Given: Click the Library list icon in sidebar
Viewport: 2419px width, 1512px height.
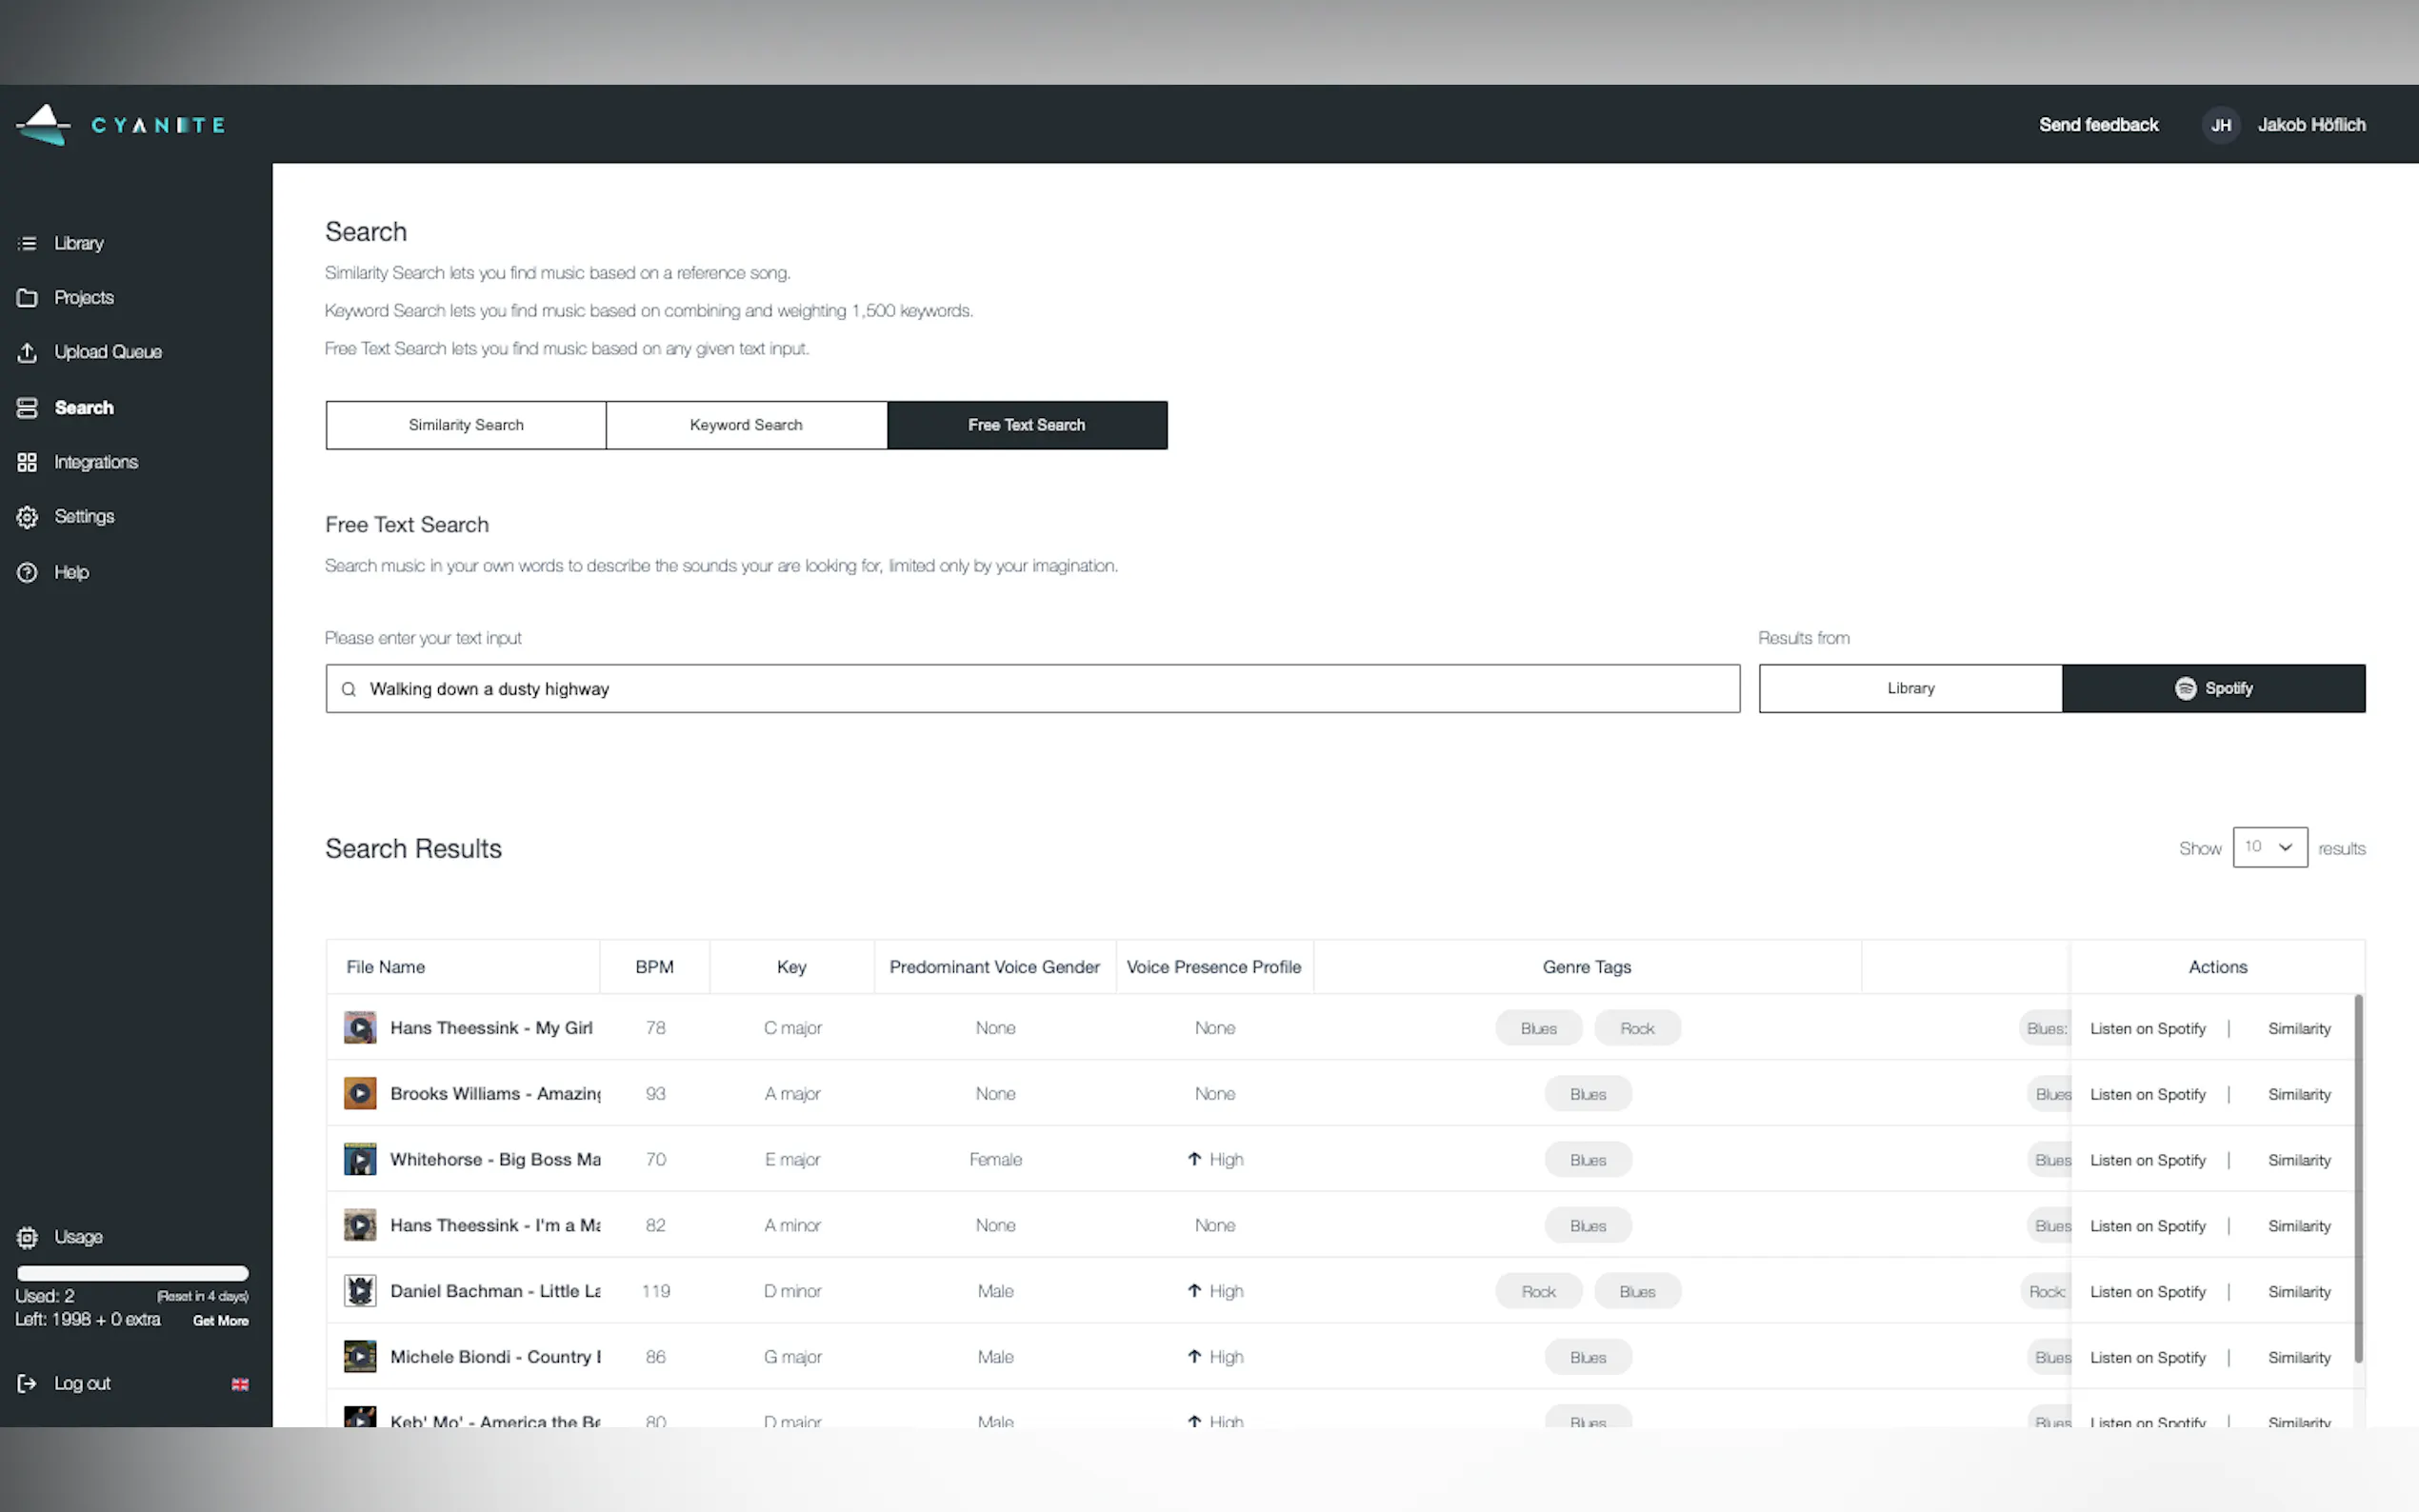Looking at the screenshot, I should (27, 243).
